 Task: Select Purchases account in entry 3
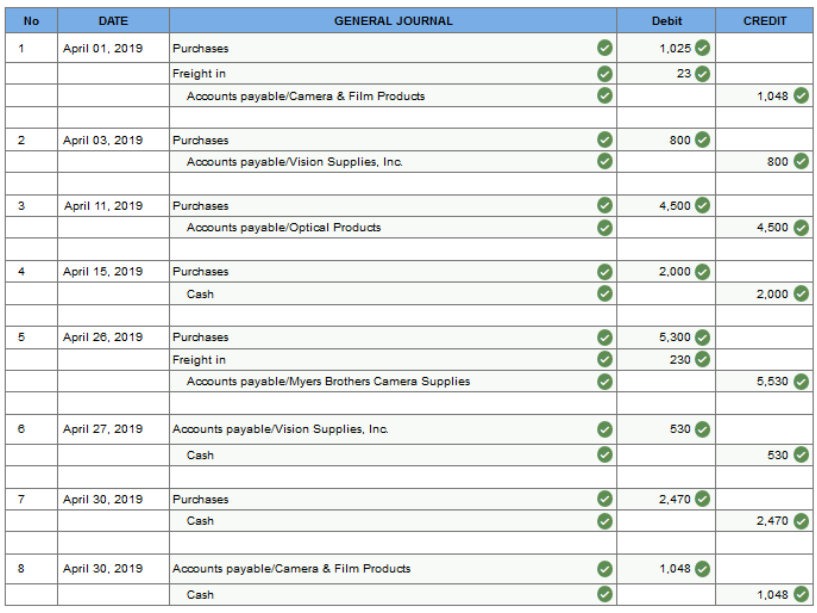201,206
